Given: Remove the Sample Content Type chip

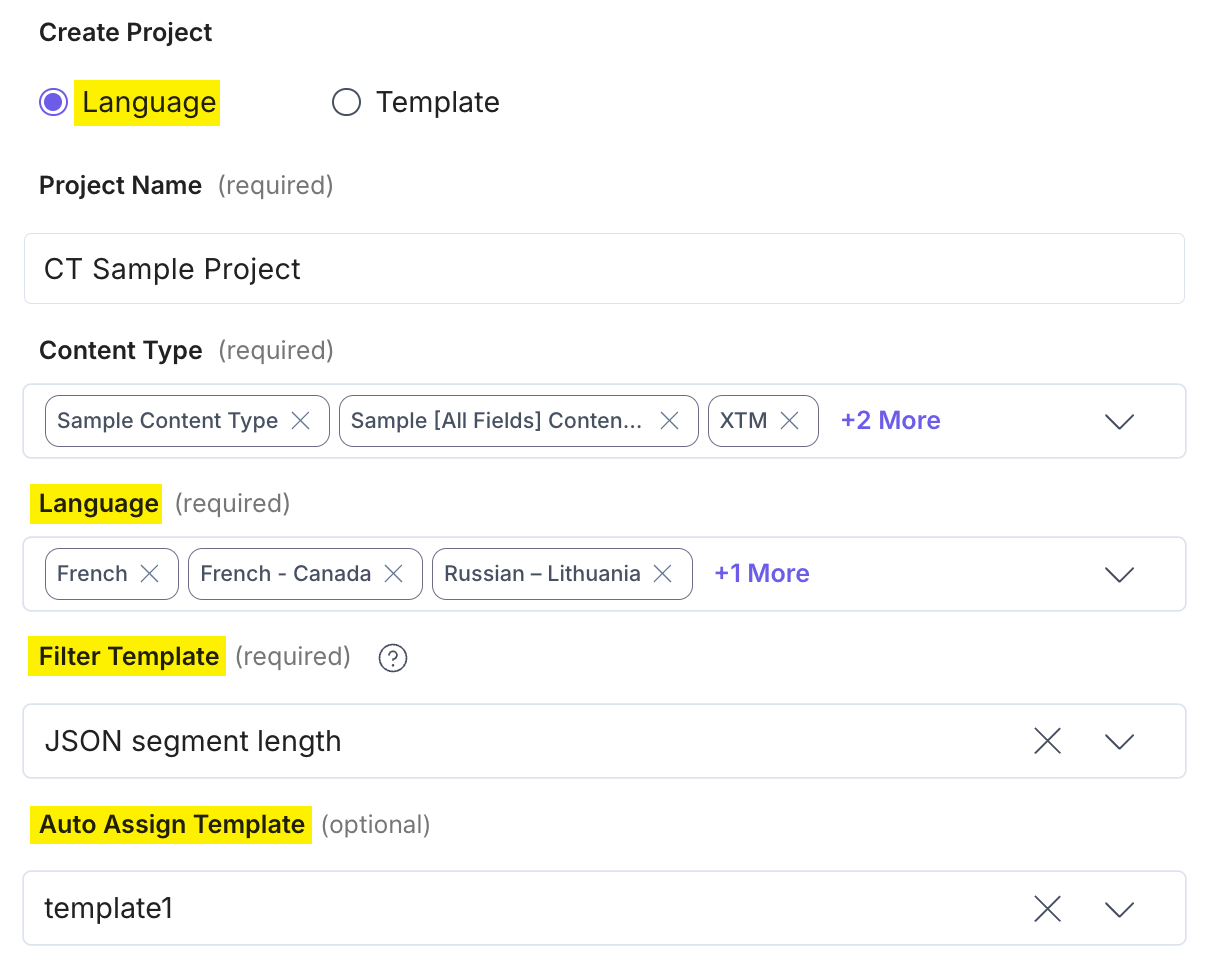Looking at the screenshot, I should (300, 421).
